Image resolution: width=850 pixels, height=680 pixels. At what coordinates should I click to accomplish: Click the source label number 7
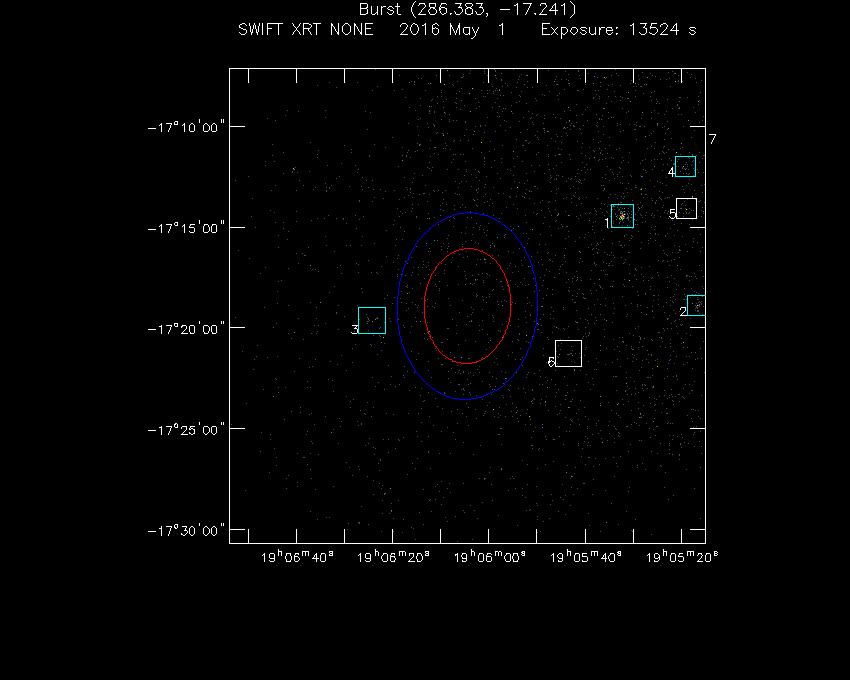712,139
